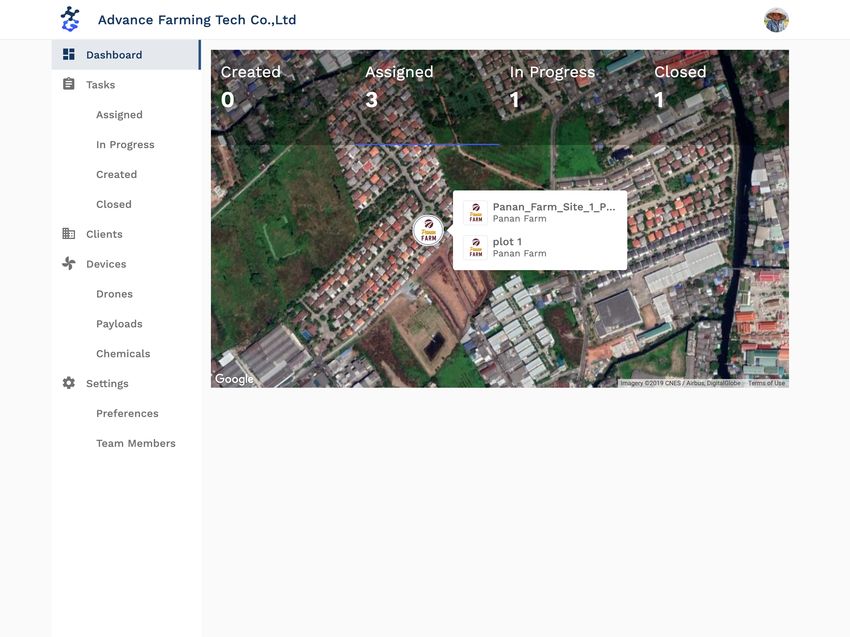Open Team Members page
The image size is (850, 637).
point(126,442)
